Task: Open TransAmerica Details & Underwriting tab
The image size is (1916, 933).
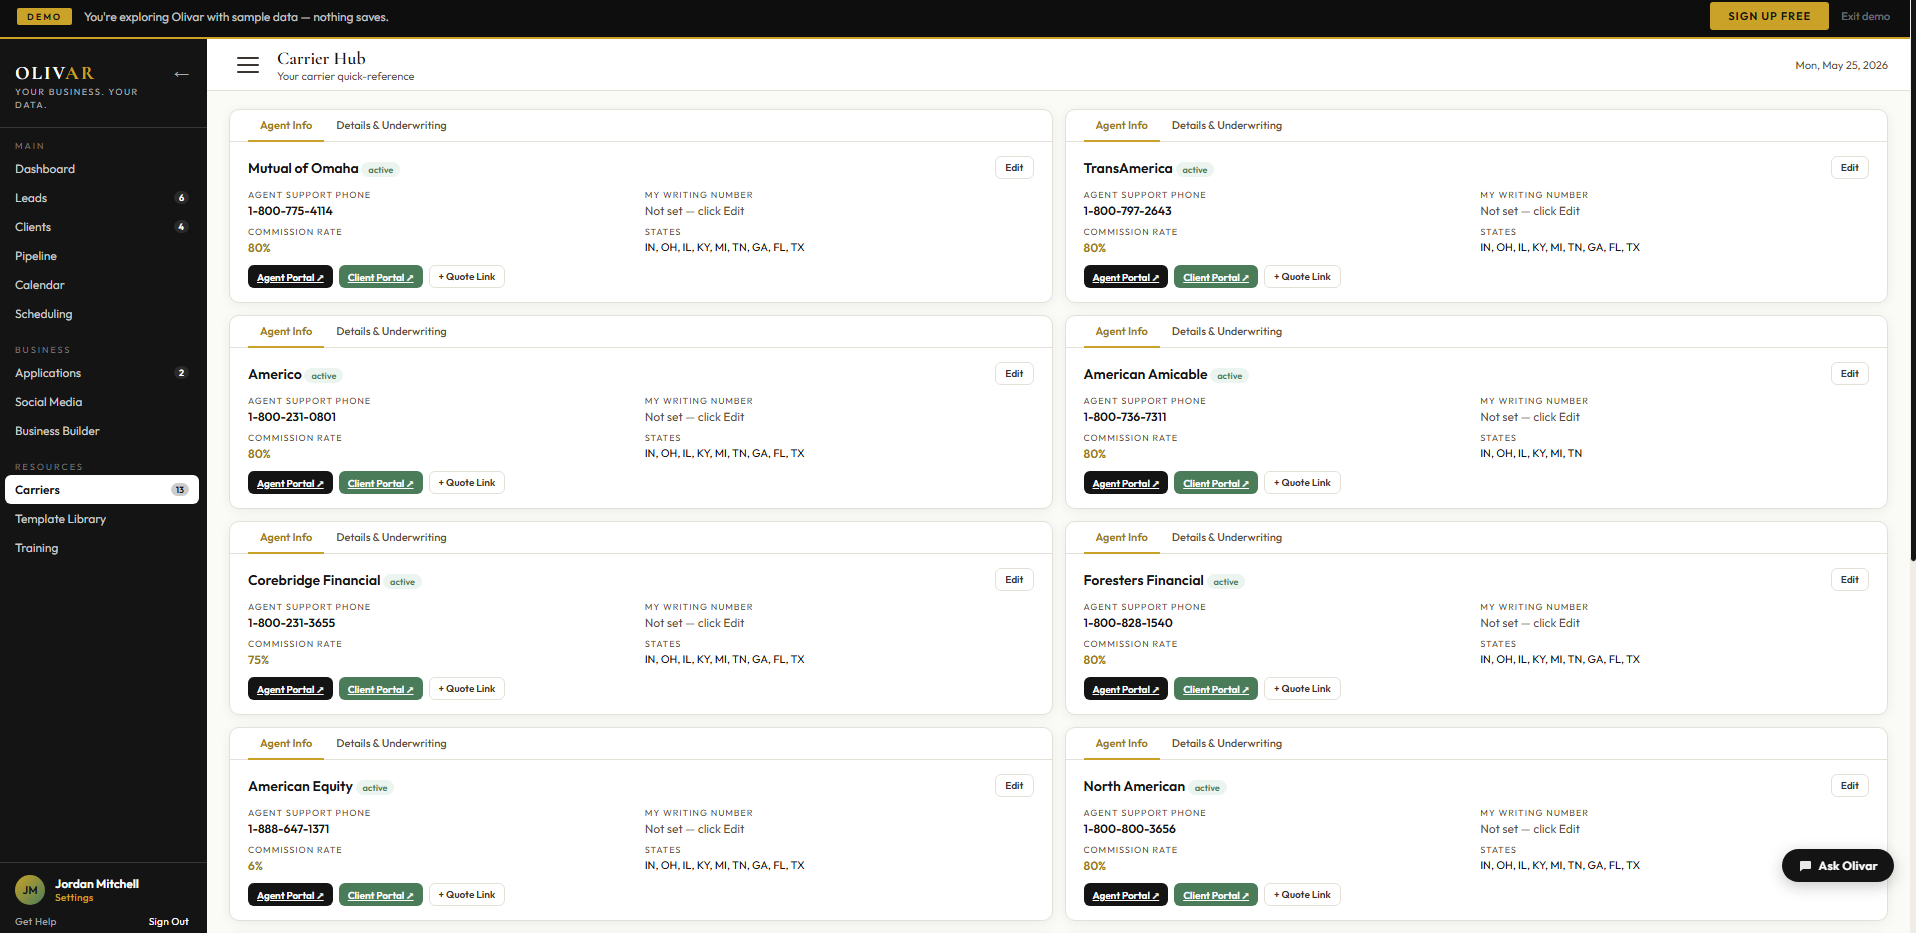Action: click(1227, 126)
